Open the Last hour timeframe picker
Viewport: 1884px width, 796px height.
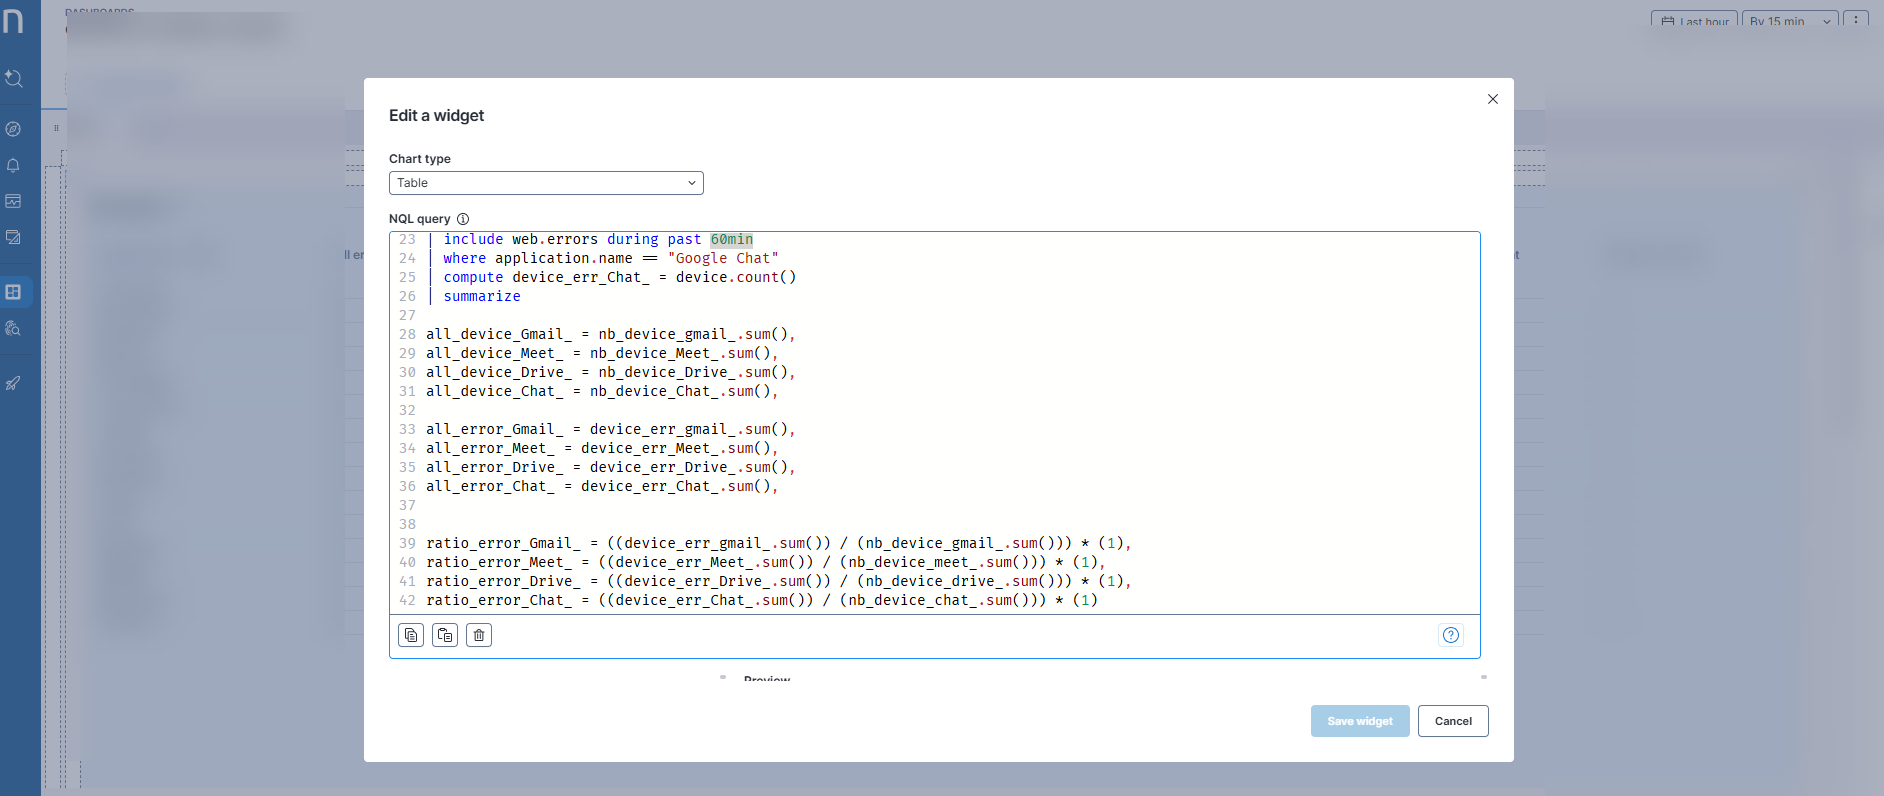click(1695, 21)
